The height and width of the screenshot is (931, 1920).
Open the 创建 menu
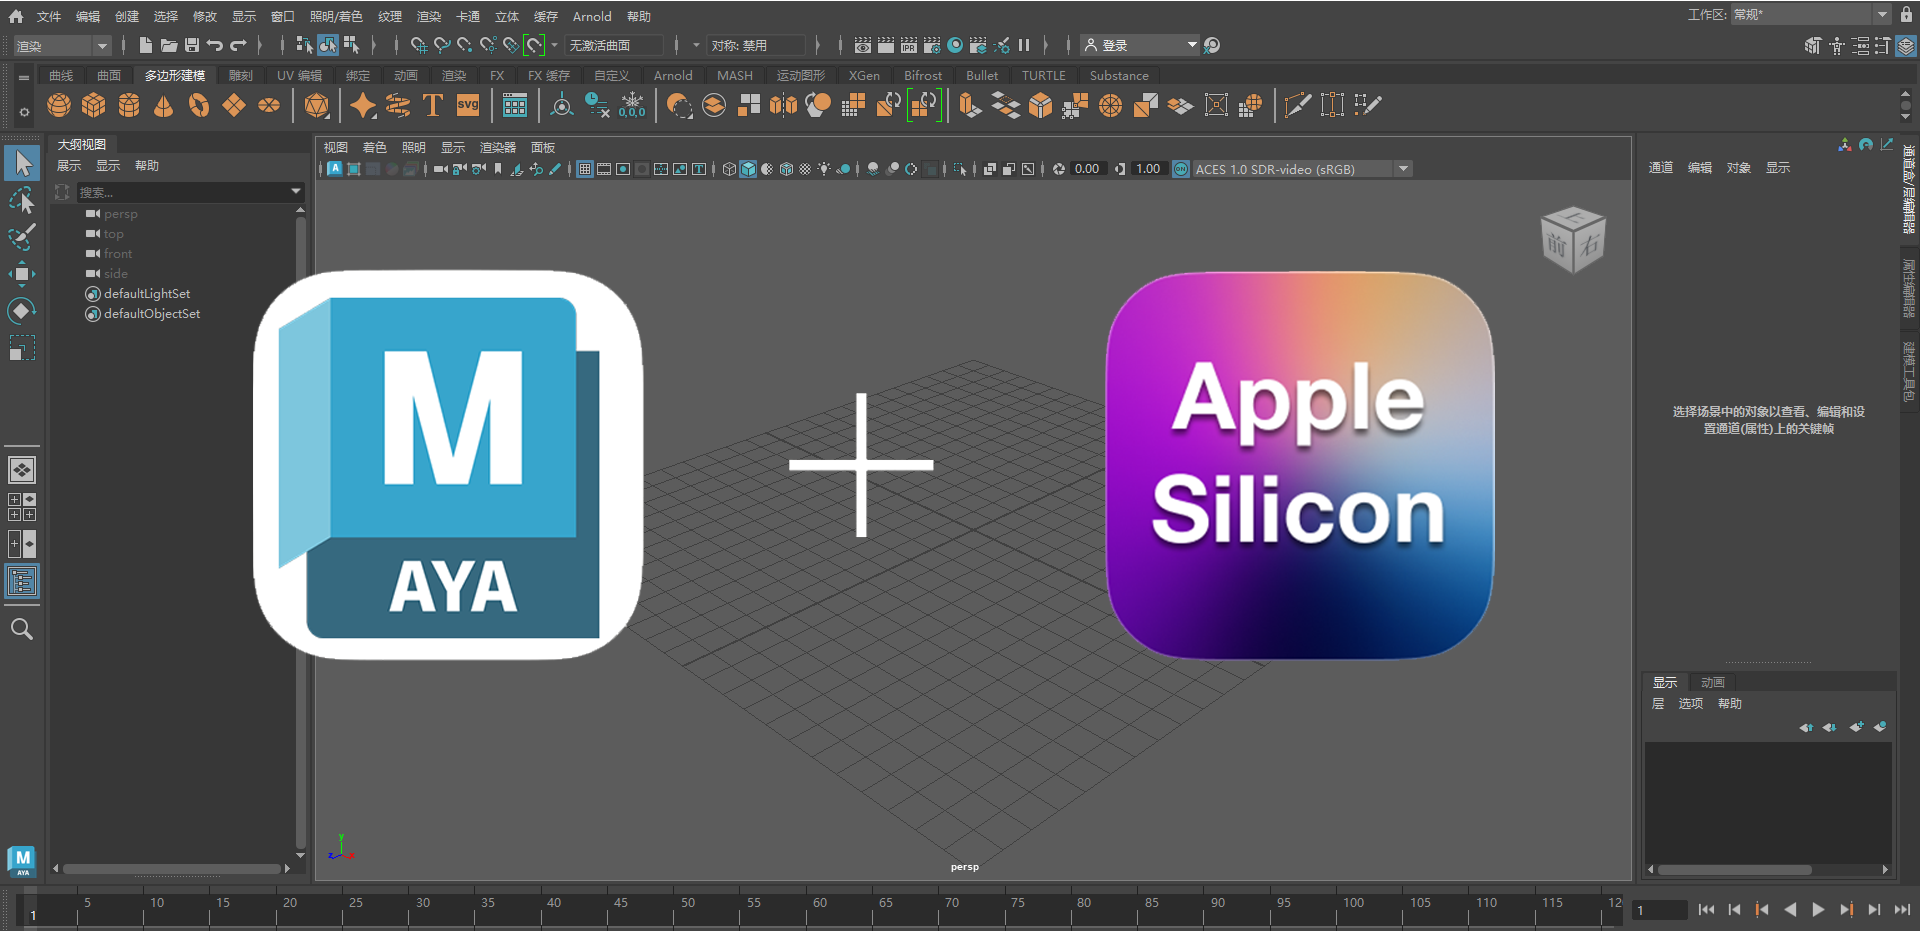pos(127,17)
